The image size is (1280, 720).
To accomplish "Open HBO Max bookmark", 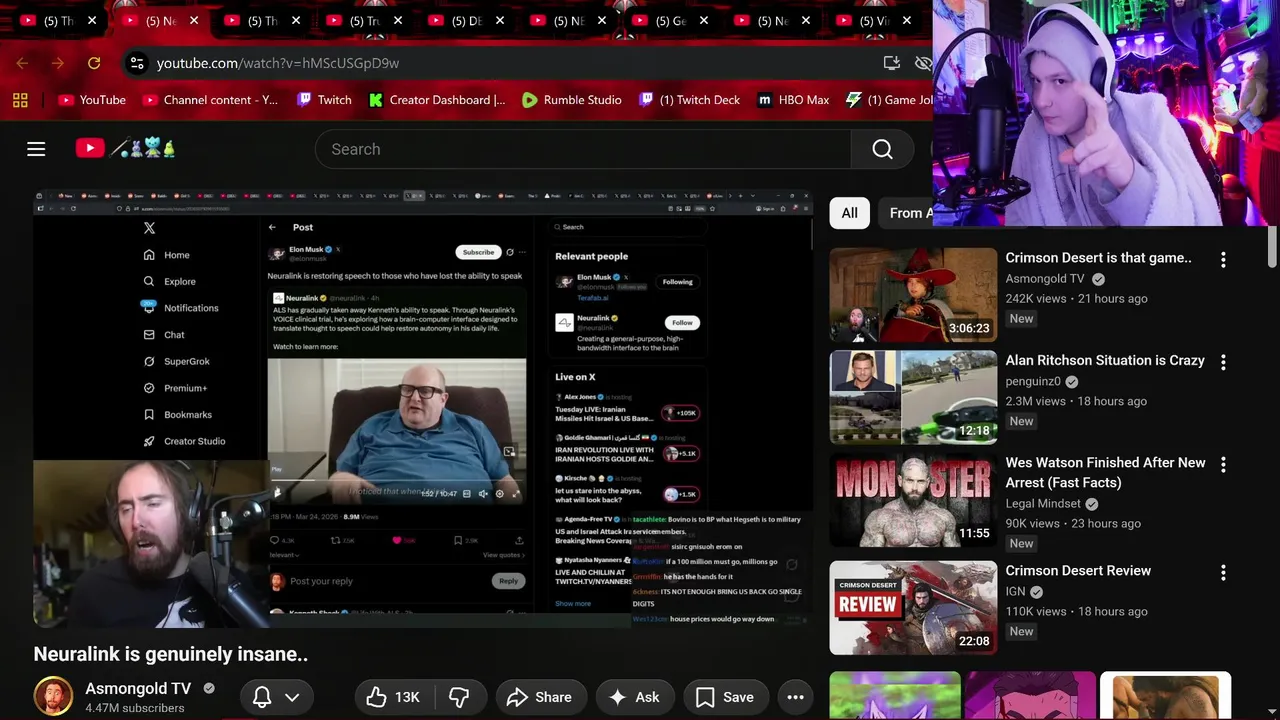I will (793, 100).
